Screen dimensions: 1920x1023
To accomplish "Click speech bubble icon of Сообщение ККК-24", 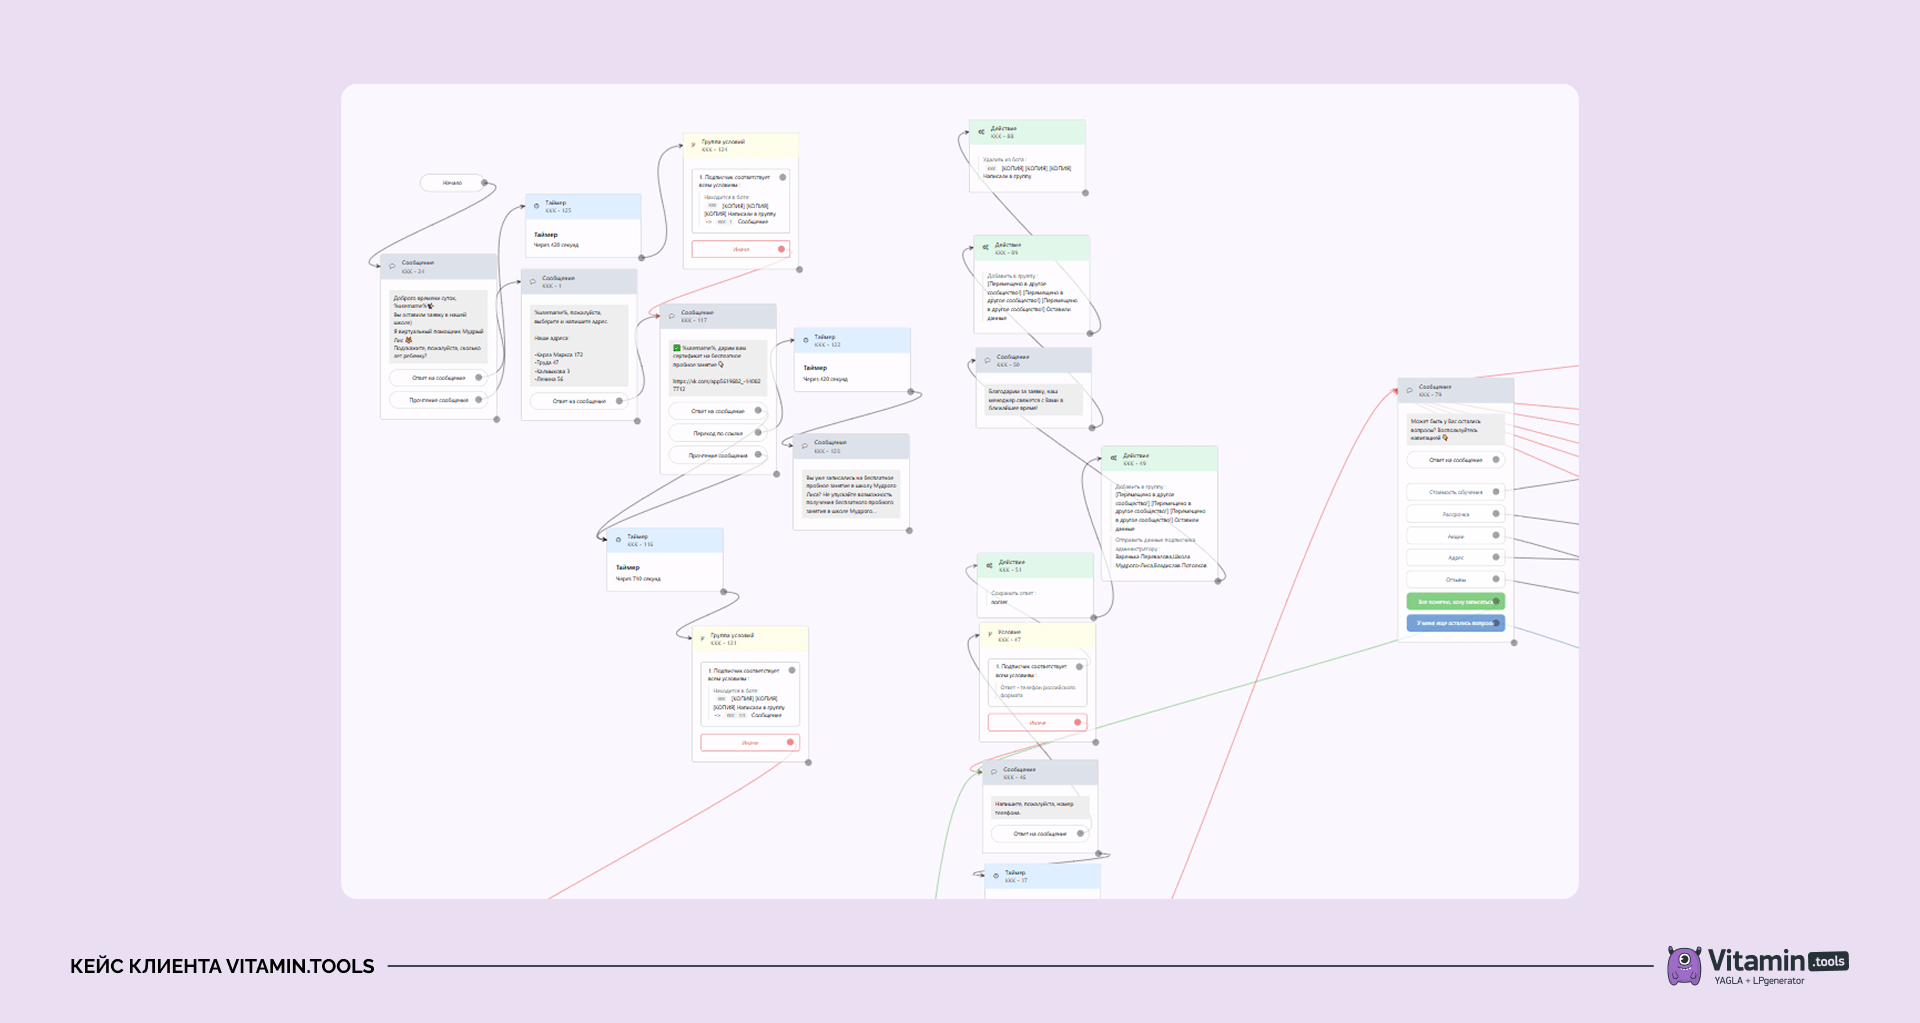I will coord(392,267).
